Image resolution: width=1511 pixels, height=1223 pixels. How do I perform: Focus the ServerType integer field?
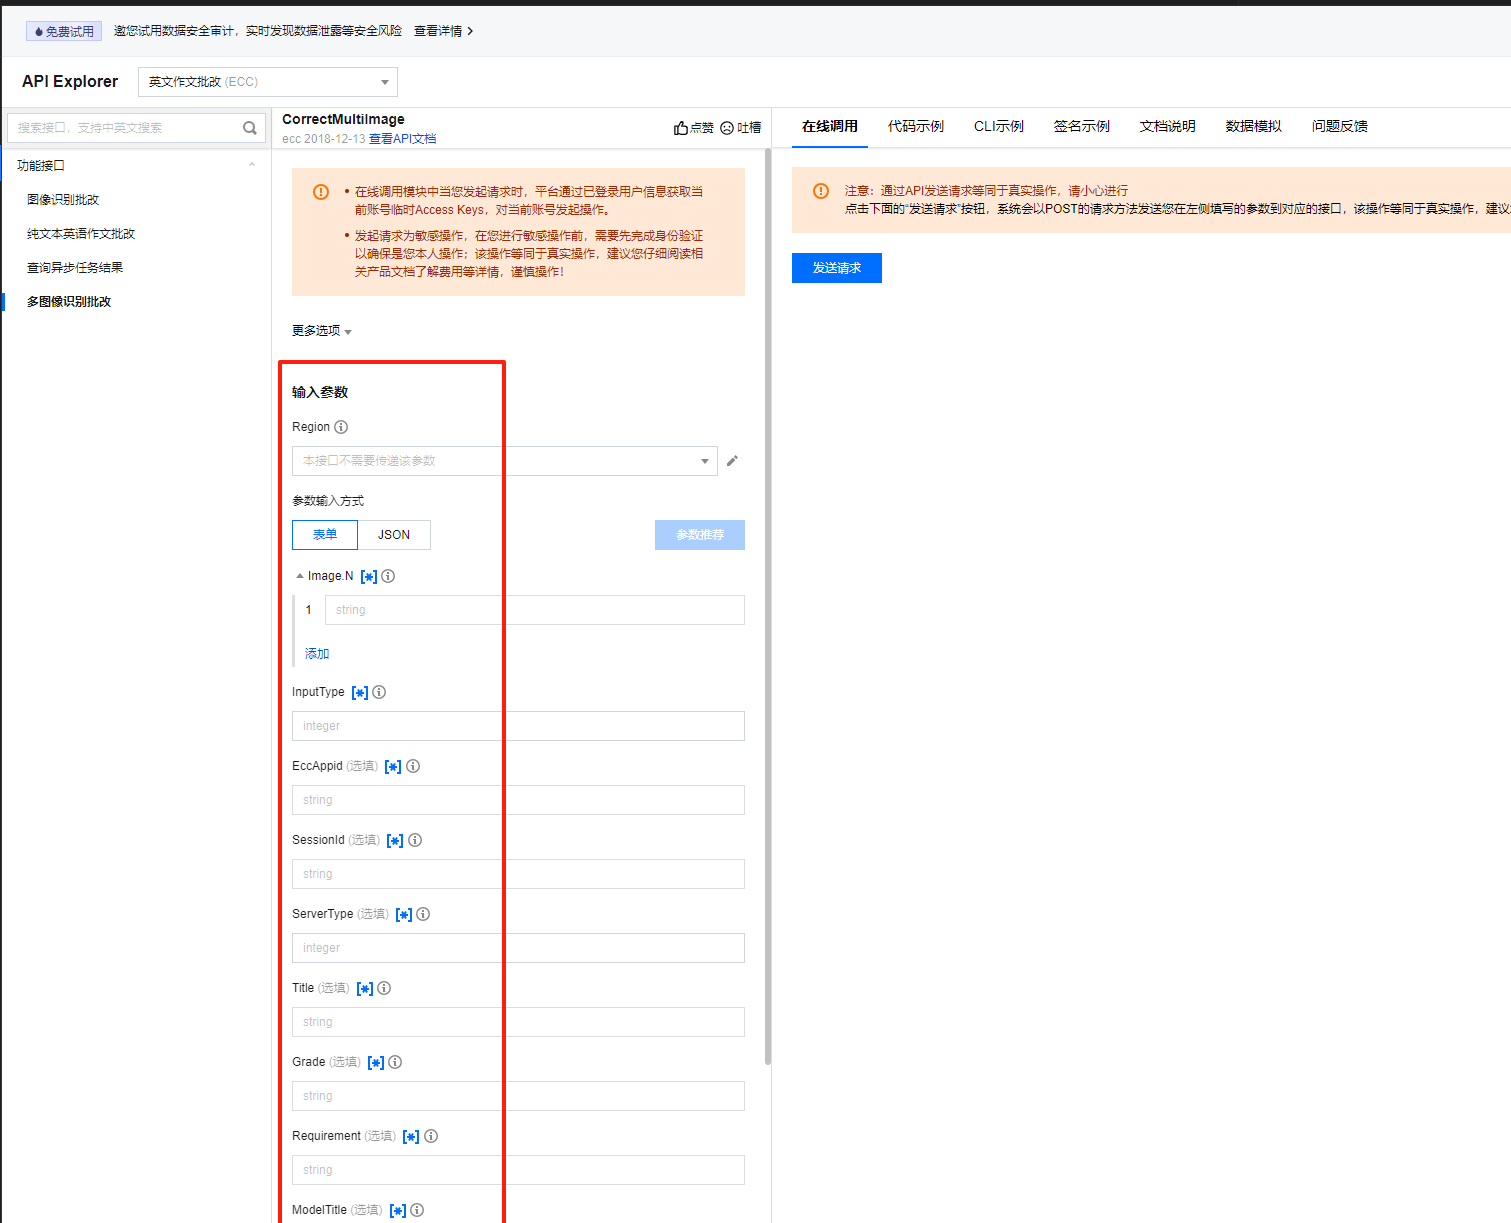pyautogui.click(x=518, y=948)
